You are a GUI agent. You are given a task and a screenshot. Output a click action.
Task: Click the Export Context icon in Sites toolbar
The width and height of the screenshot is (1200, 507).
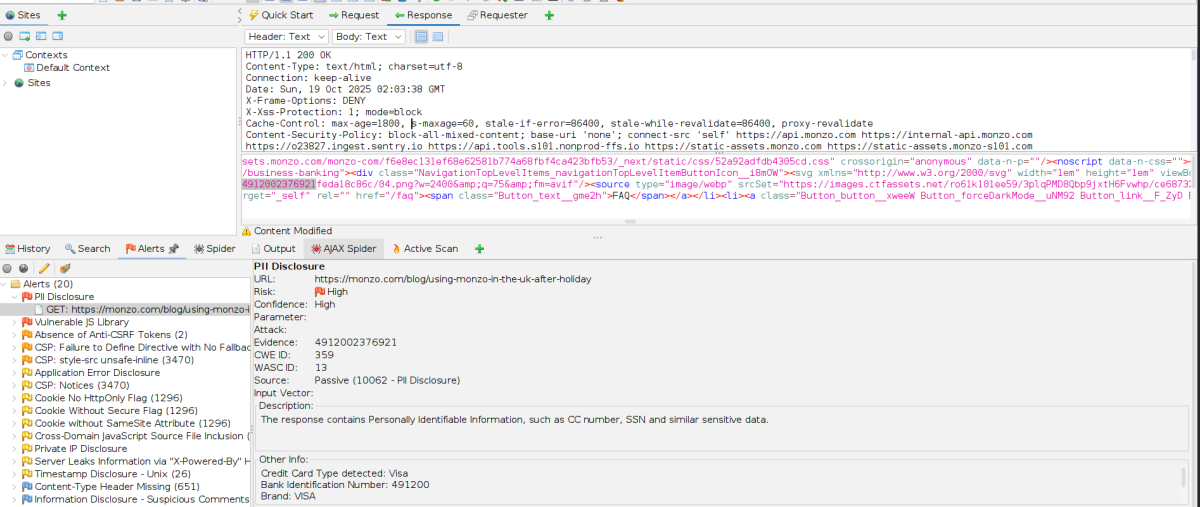(x=58, y=36)
